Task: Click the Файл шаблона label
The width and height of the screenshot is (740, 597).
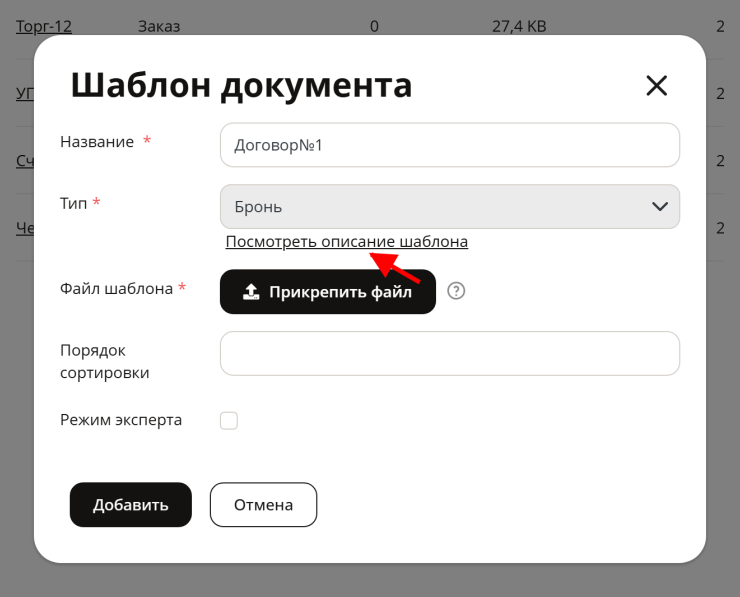Action: click(116, 288)
